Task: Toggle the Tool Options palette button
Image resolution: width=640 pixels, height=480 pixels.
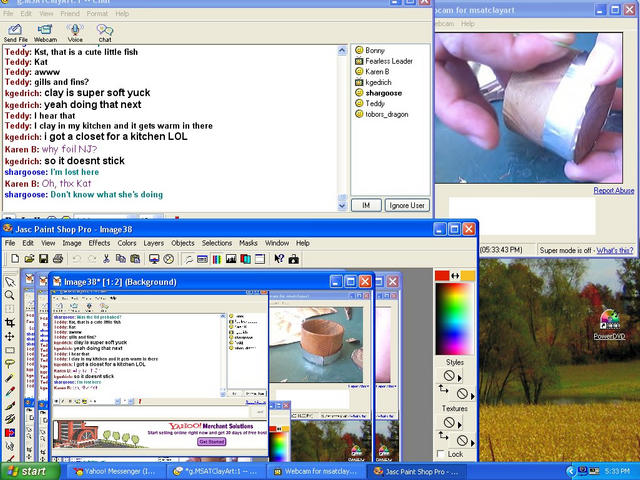Action: (202, 259)
